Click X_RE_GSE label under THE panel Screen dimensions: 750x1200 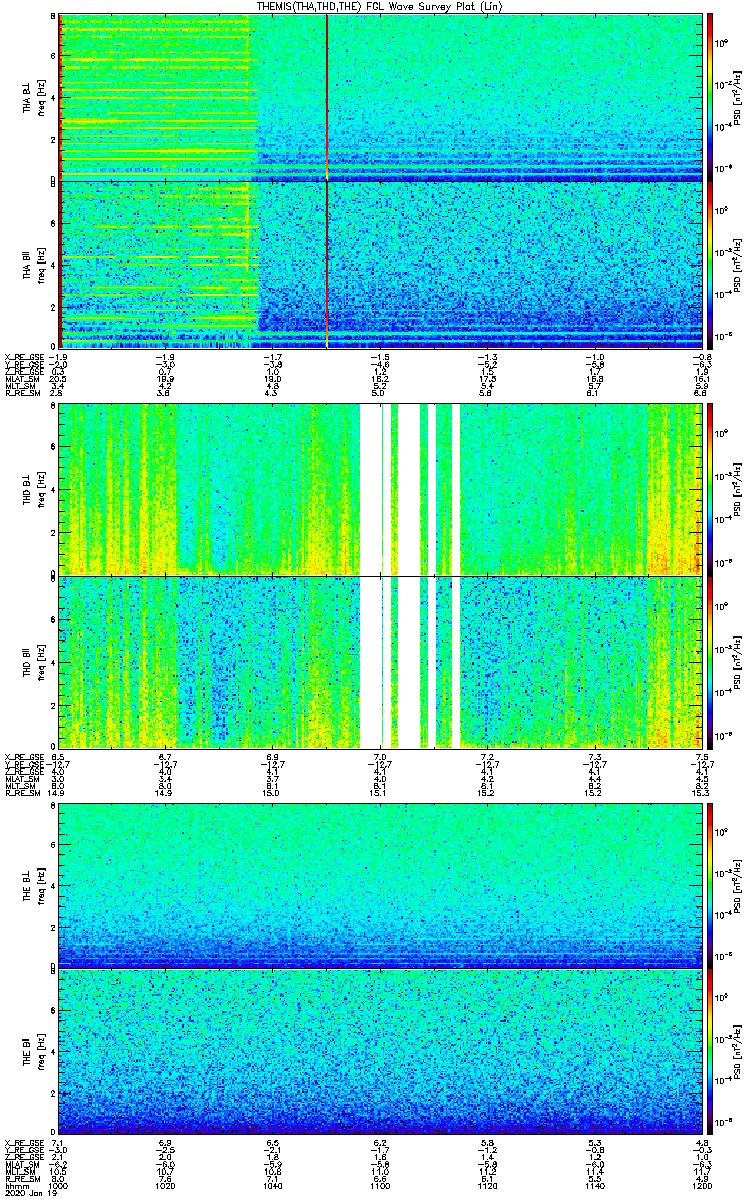23,1142
